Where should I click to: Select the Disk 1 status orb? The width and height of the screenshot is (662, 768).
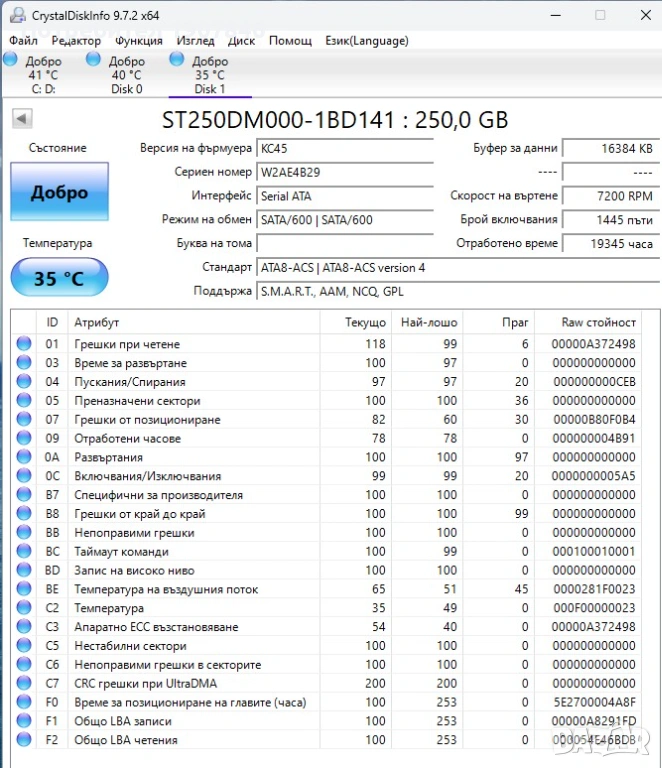pos(177,60)
